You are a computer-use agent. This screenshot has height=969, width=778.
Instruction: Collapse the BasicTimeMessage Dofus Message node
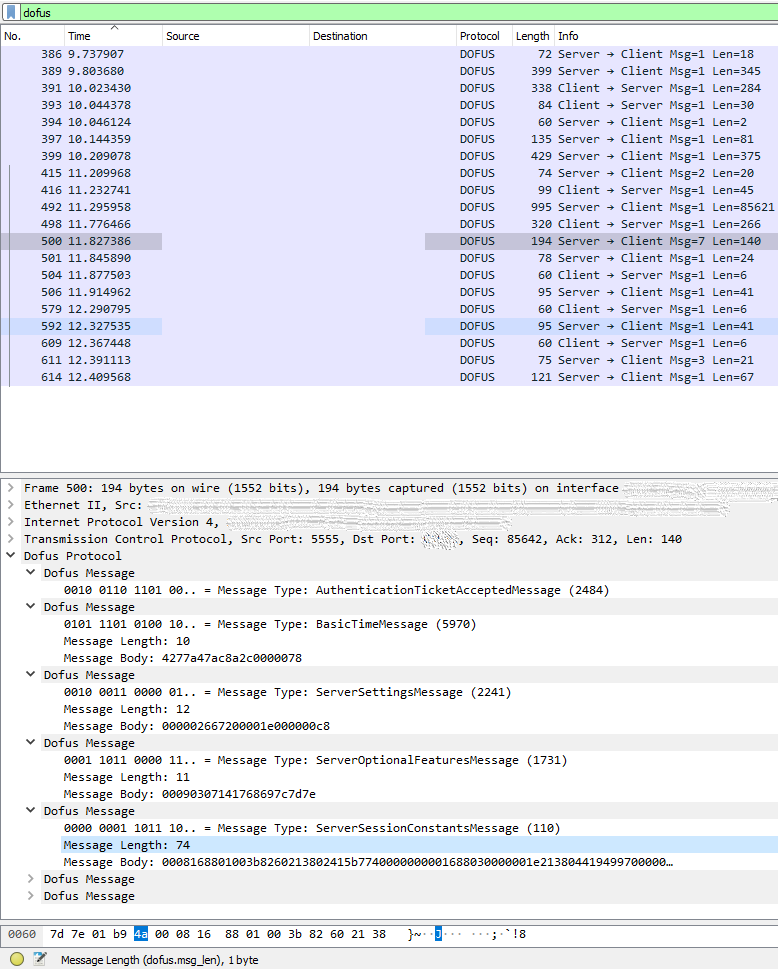pos(30,607)
